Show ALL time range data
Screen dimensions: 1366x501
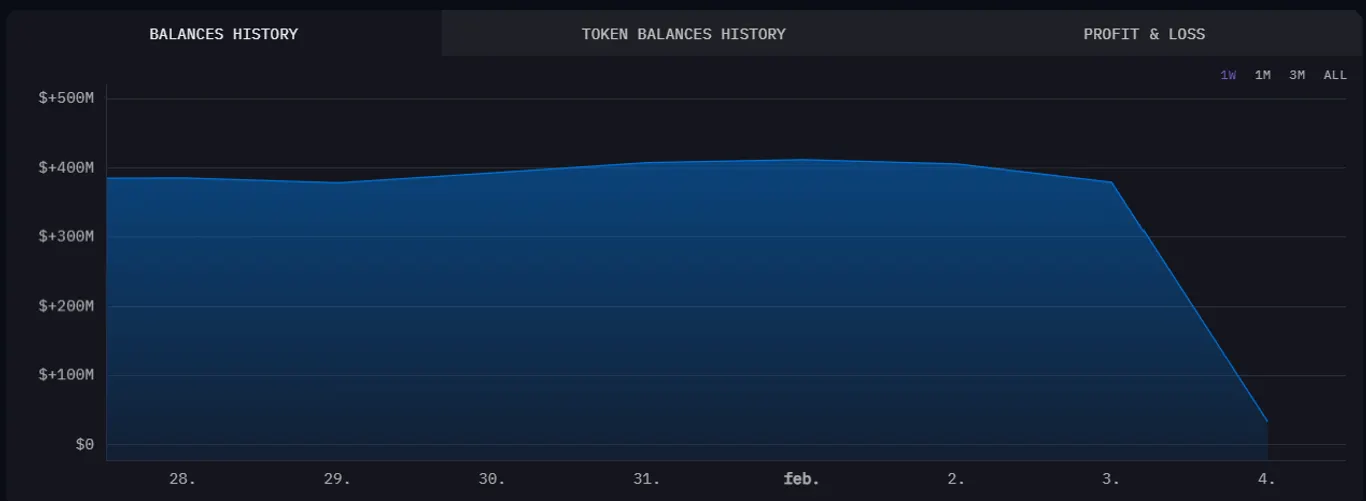[x=1335, y=75]
